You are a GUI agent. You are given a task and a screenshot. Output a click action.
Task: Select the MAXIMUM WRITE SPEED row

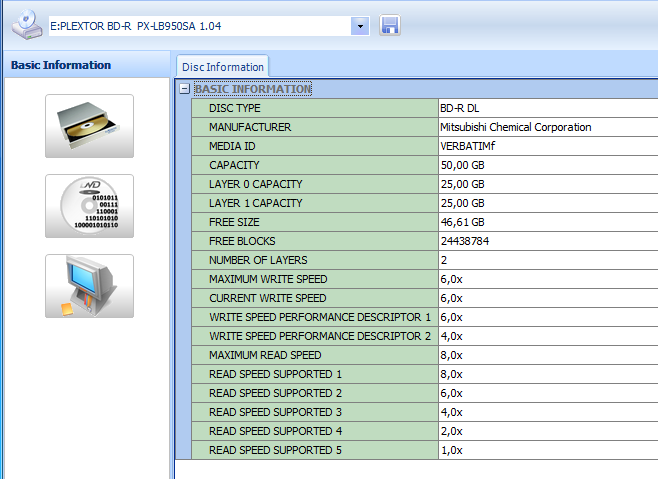point(425,279)
